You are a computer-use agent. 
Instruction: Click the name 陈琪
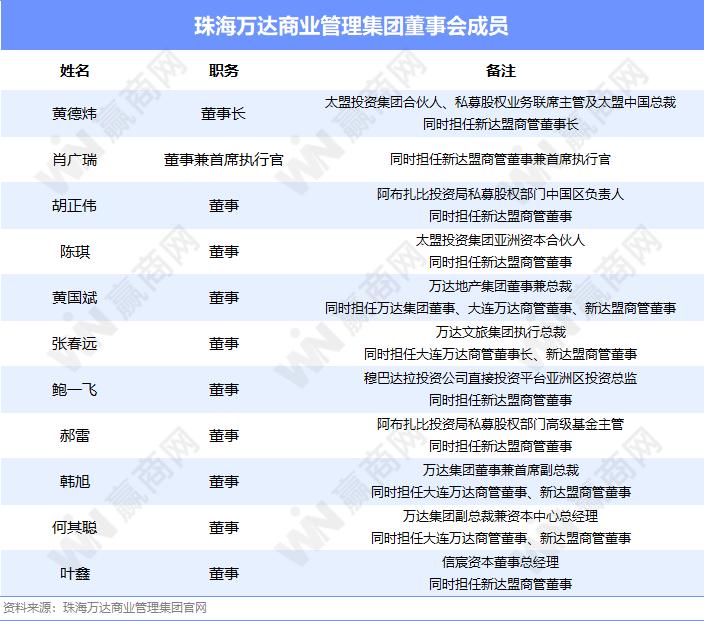(x=75, y=251)
